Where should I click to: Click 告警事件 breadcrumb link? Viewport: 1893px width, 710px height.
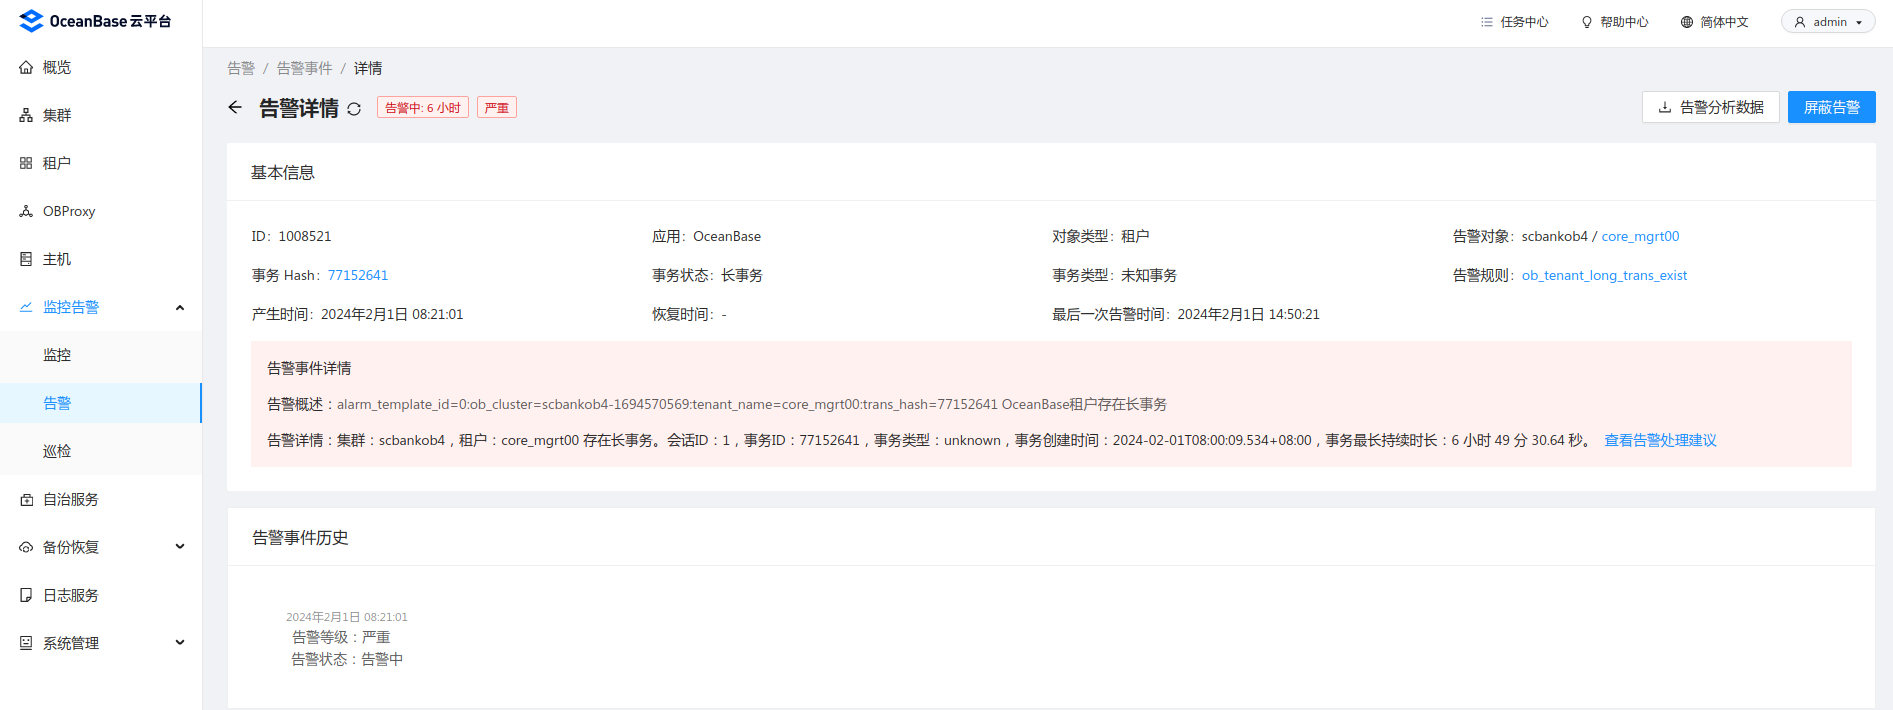pos(305,68)
